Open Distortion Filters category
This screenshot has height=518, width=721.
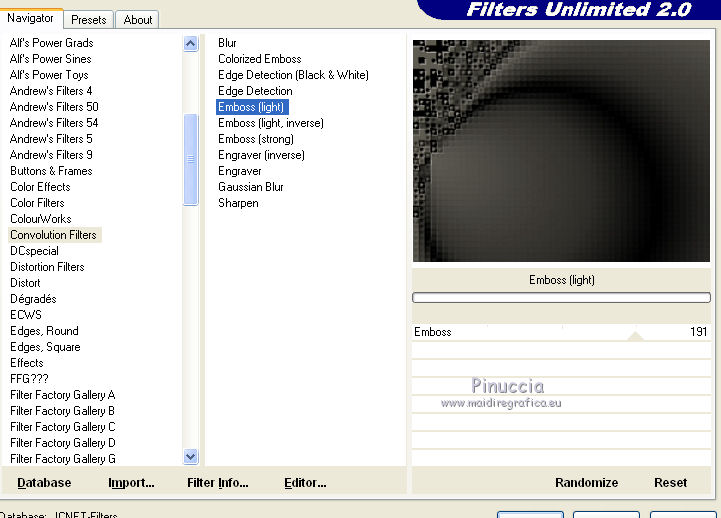pyautogui.click(x=47, y=267)
